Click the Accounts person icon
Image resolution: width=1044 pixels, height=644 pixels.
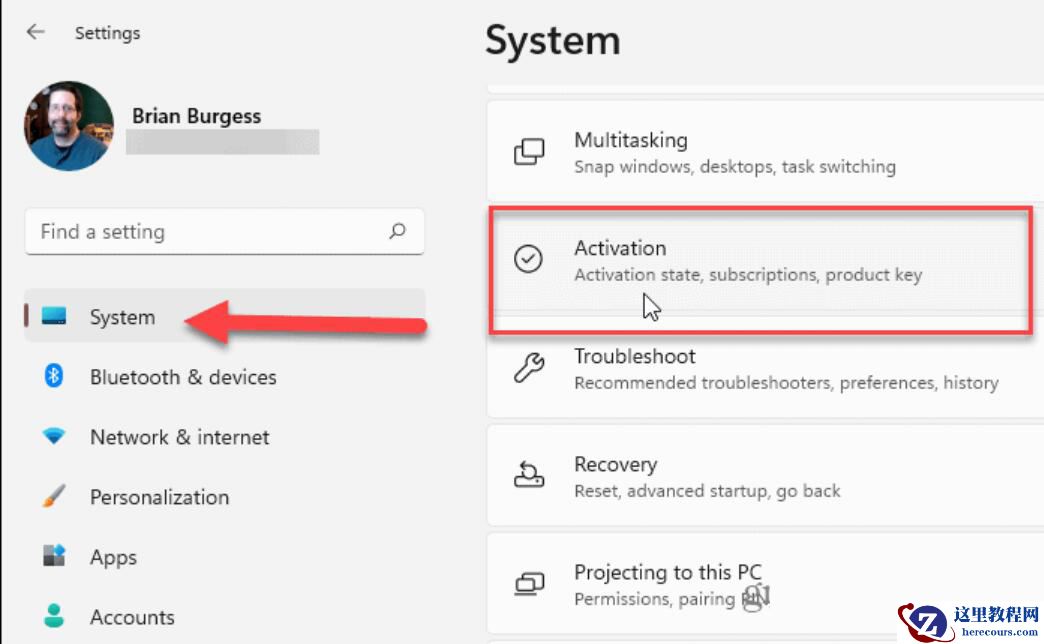click(x=54, y=616)
